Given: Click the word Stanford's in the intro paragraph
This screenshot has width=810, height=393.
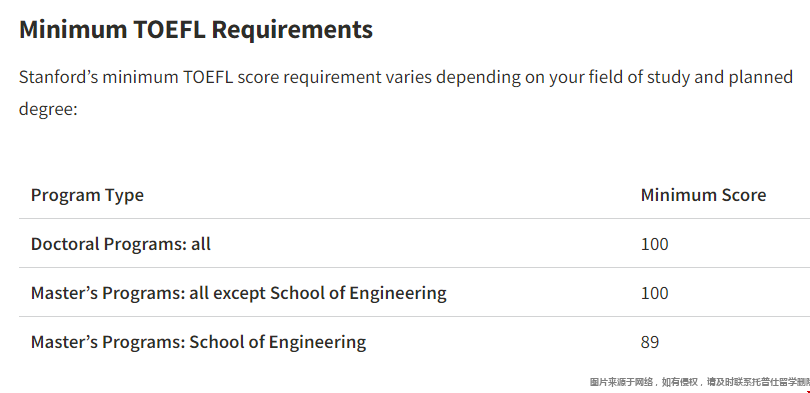Looking at the screenshot, I should pos(58,77).
